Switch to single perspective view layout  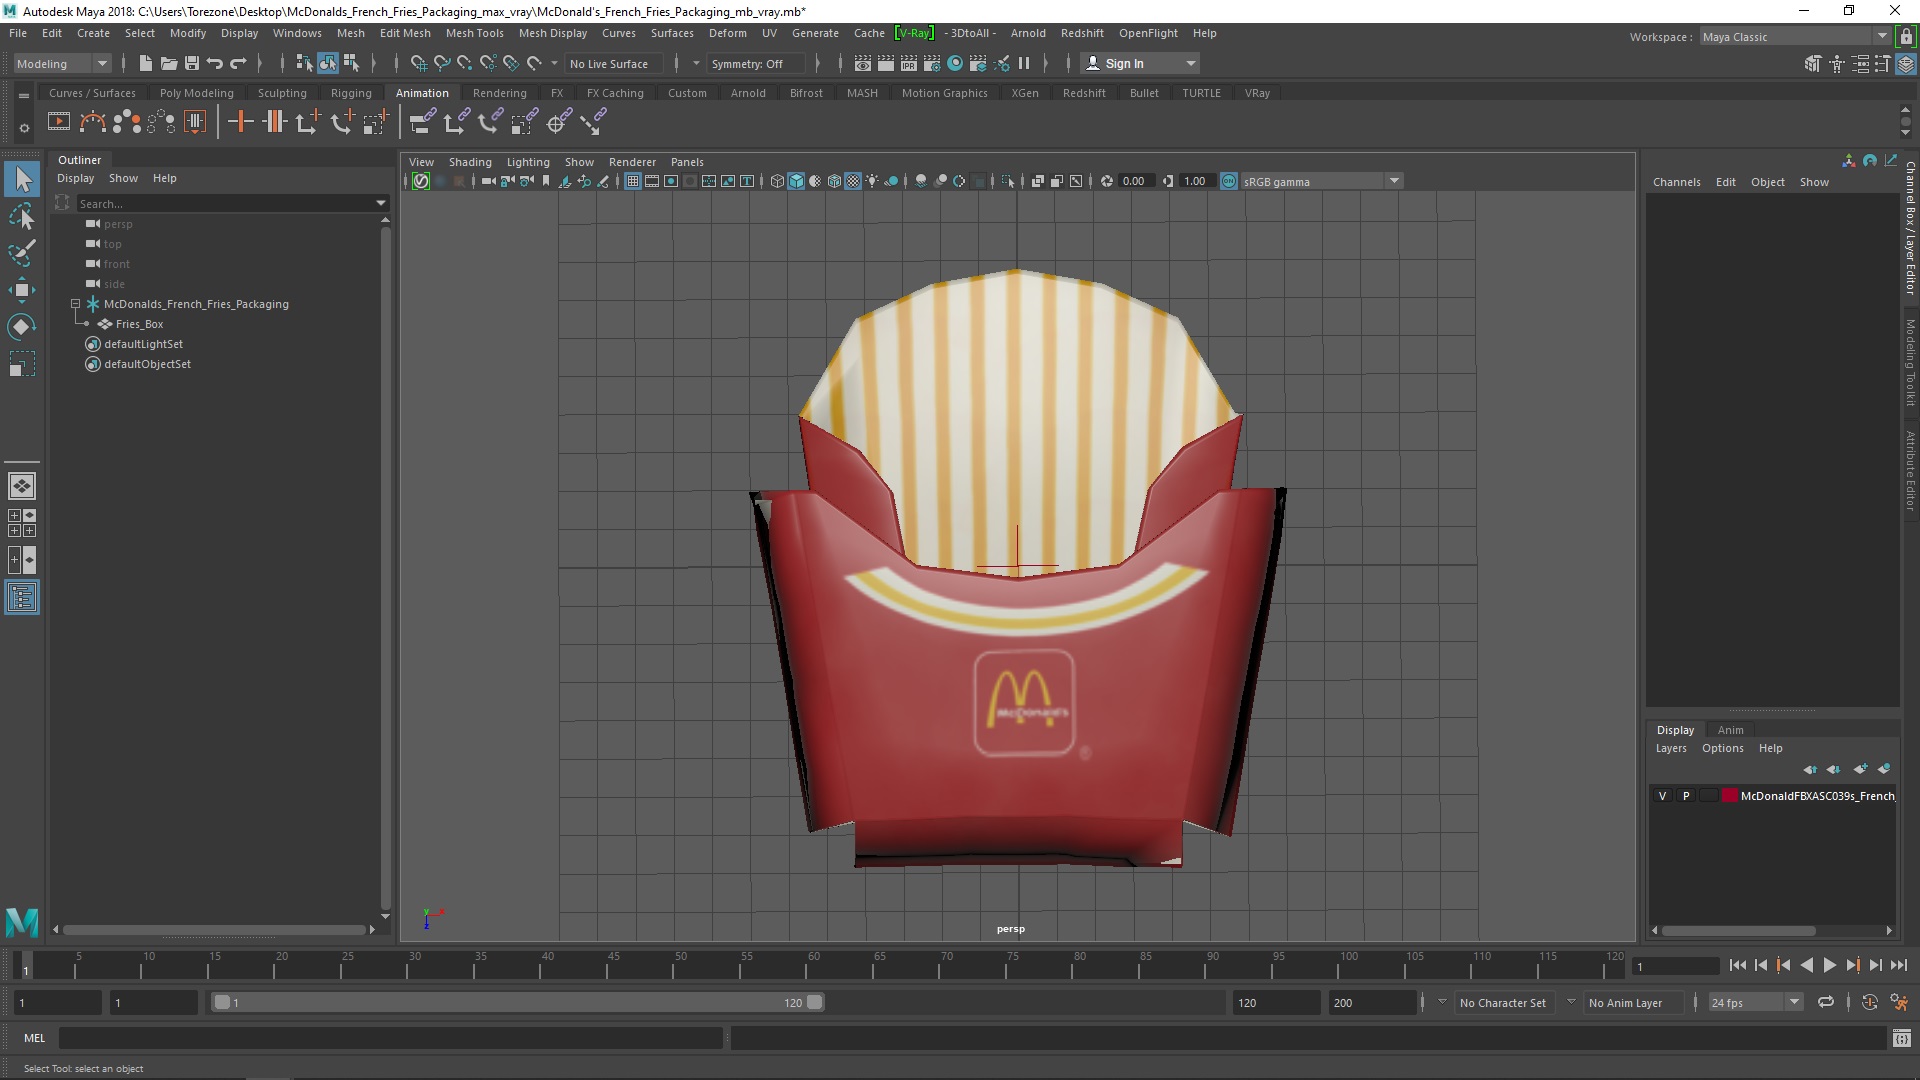click(x=22, y=486)
